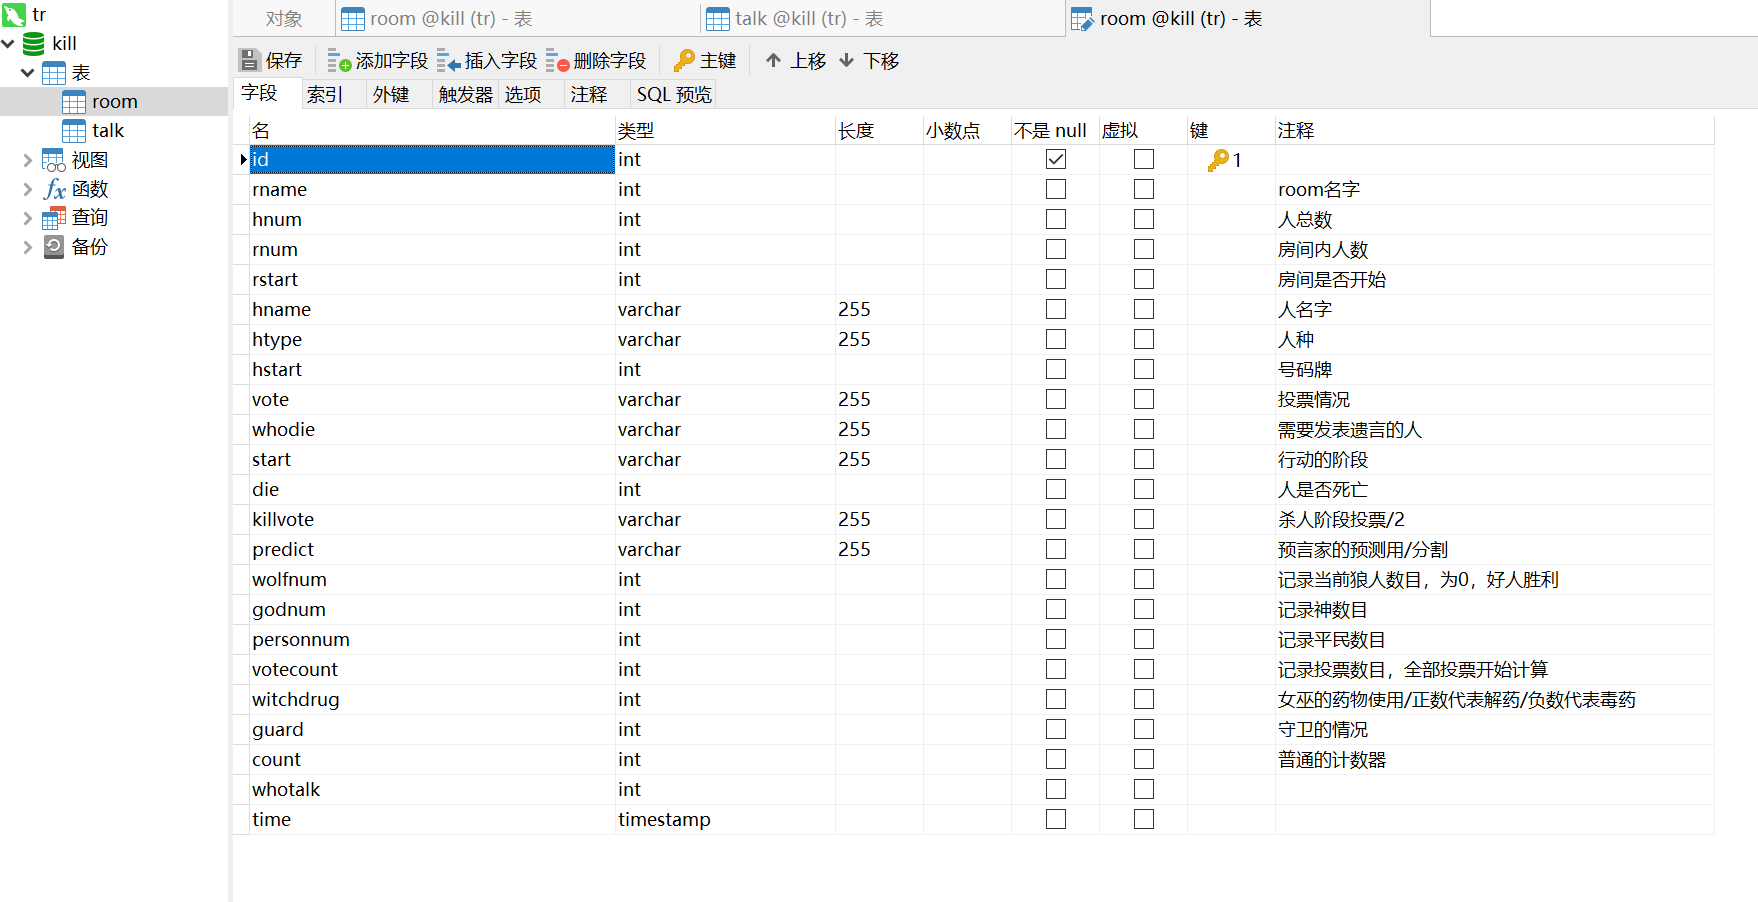Collapse the kill database node

[x=8, y=43]
